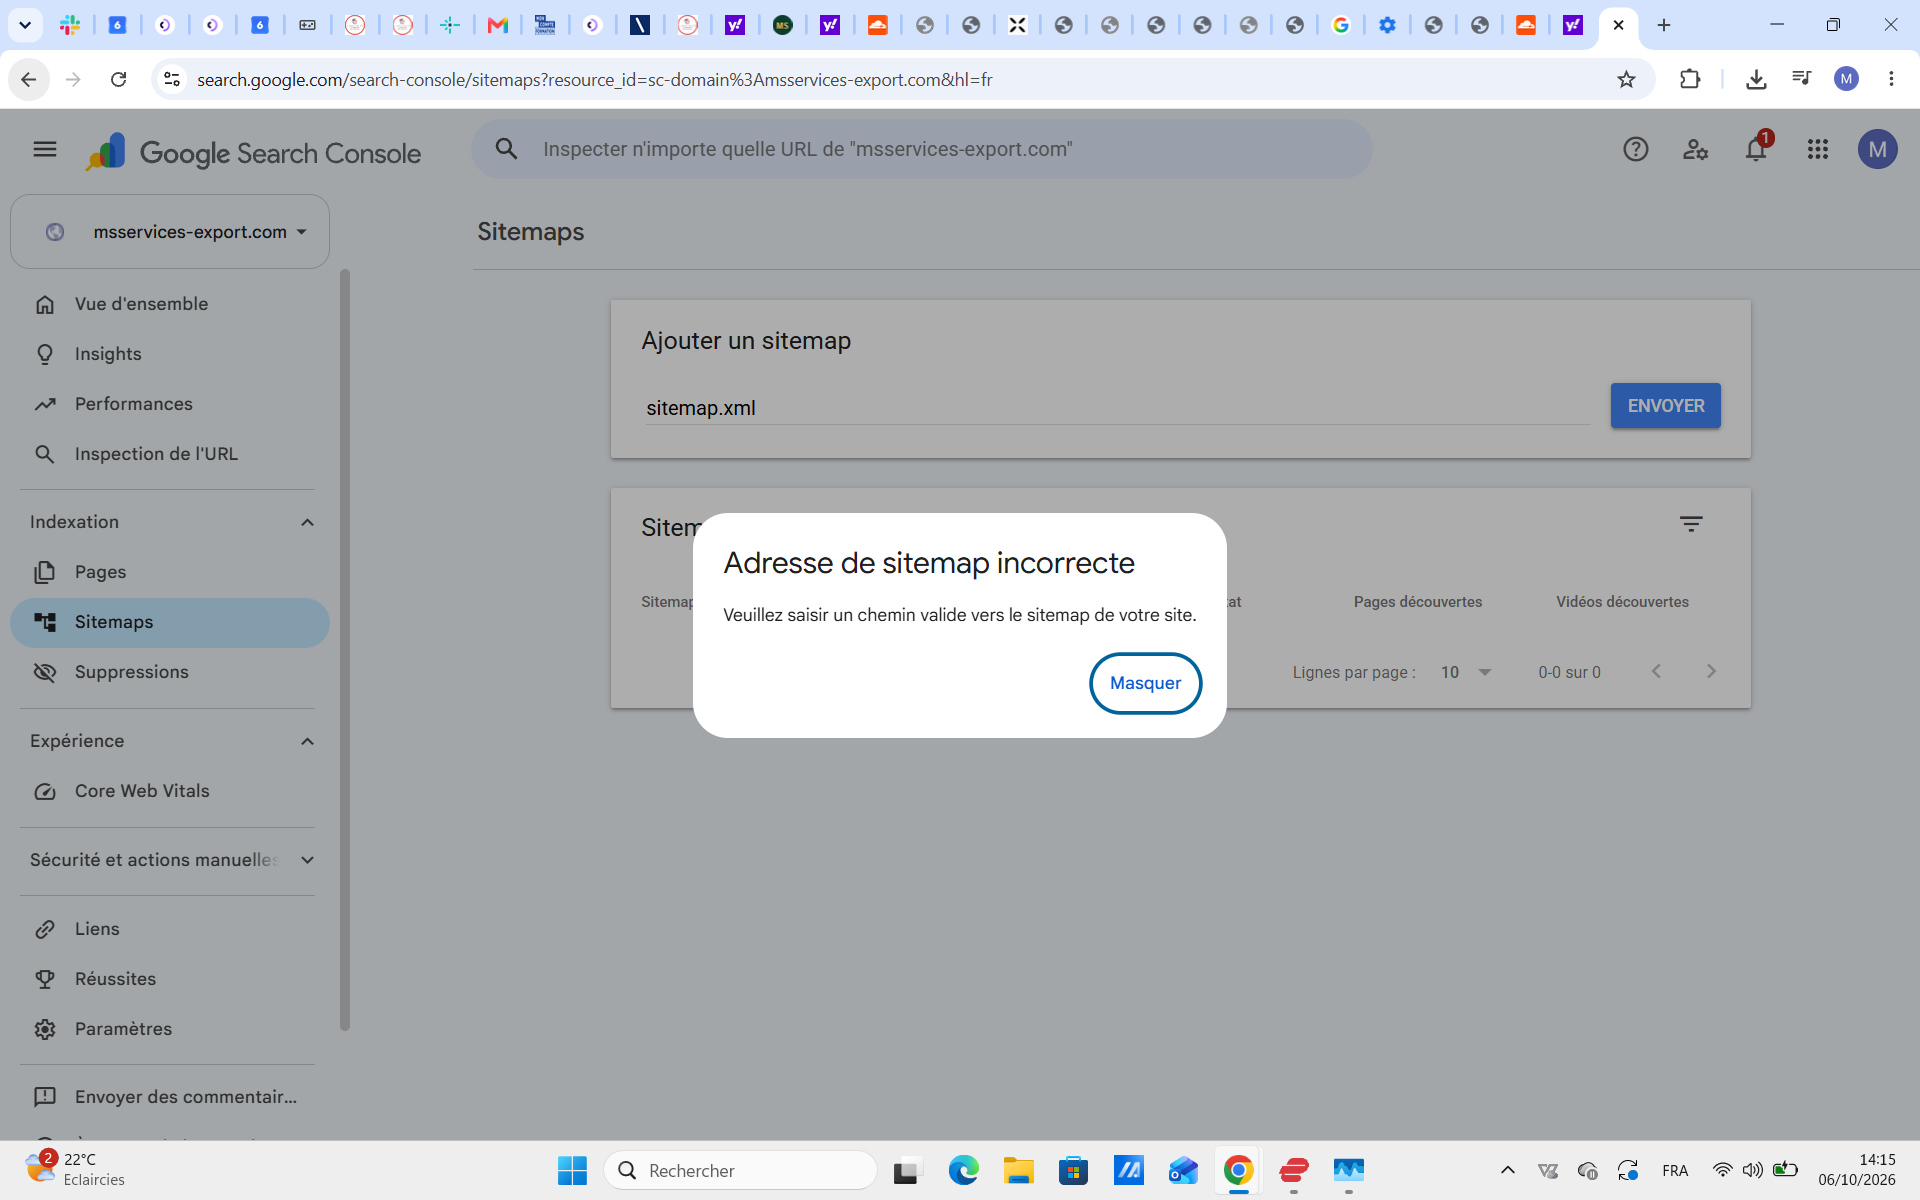Screen dimensions: 1920x1200
Task: Open the main hamburger menu
Action: point(45,150)
